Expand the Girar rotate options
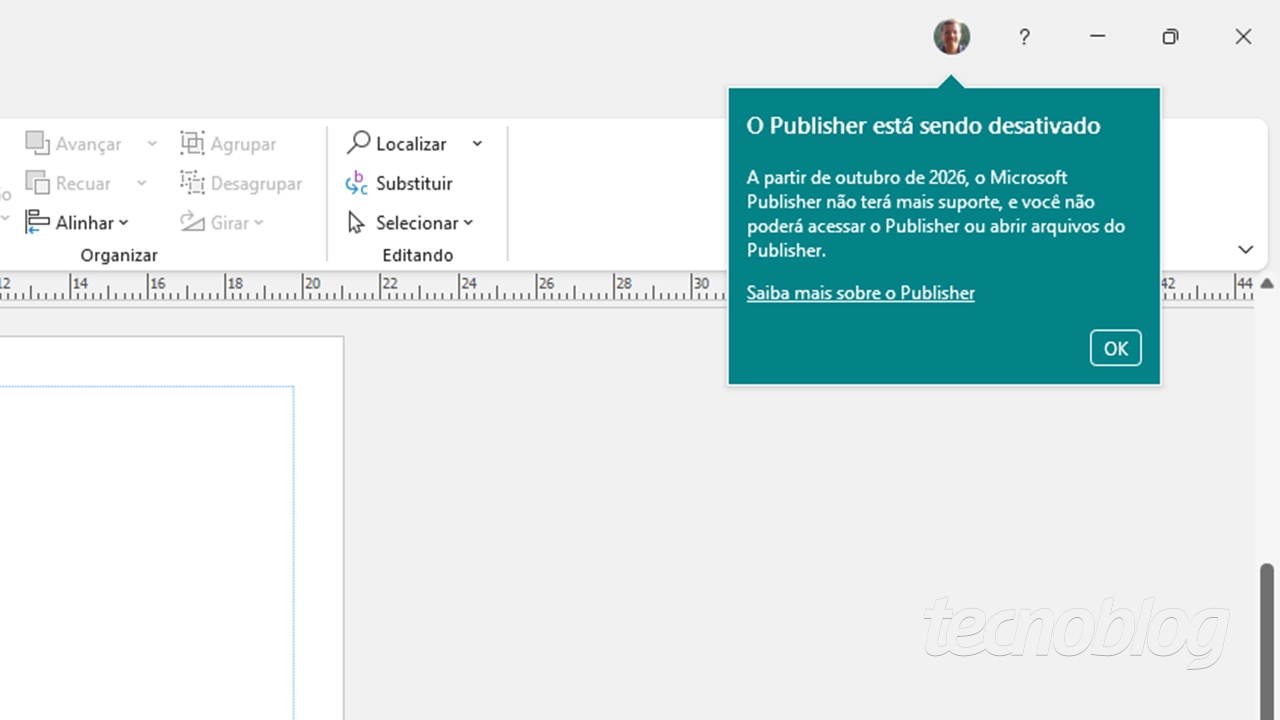This screenshot has height=720, width=1280. pos(258,223)
